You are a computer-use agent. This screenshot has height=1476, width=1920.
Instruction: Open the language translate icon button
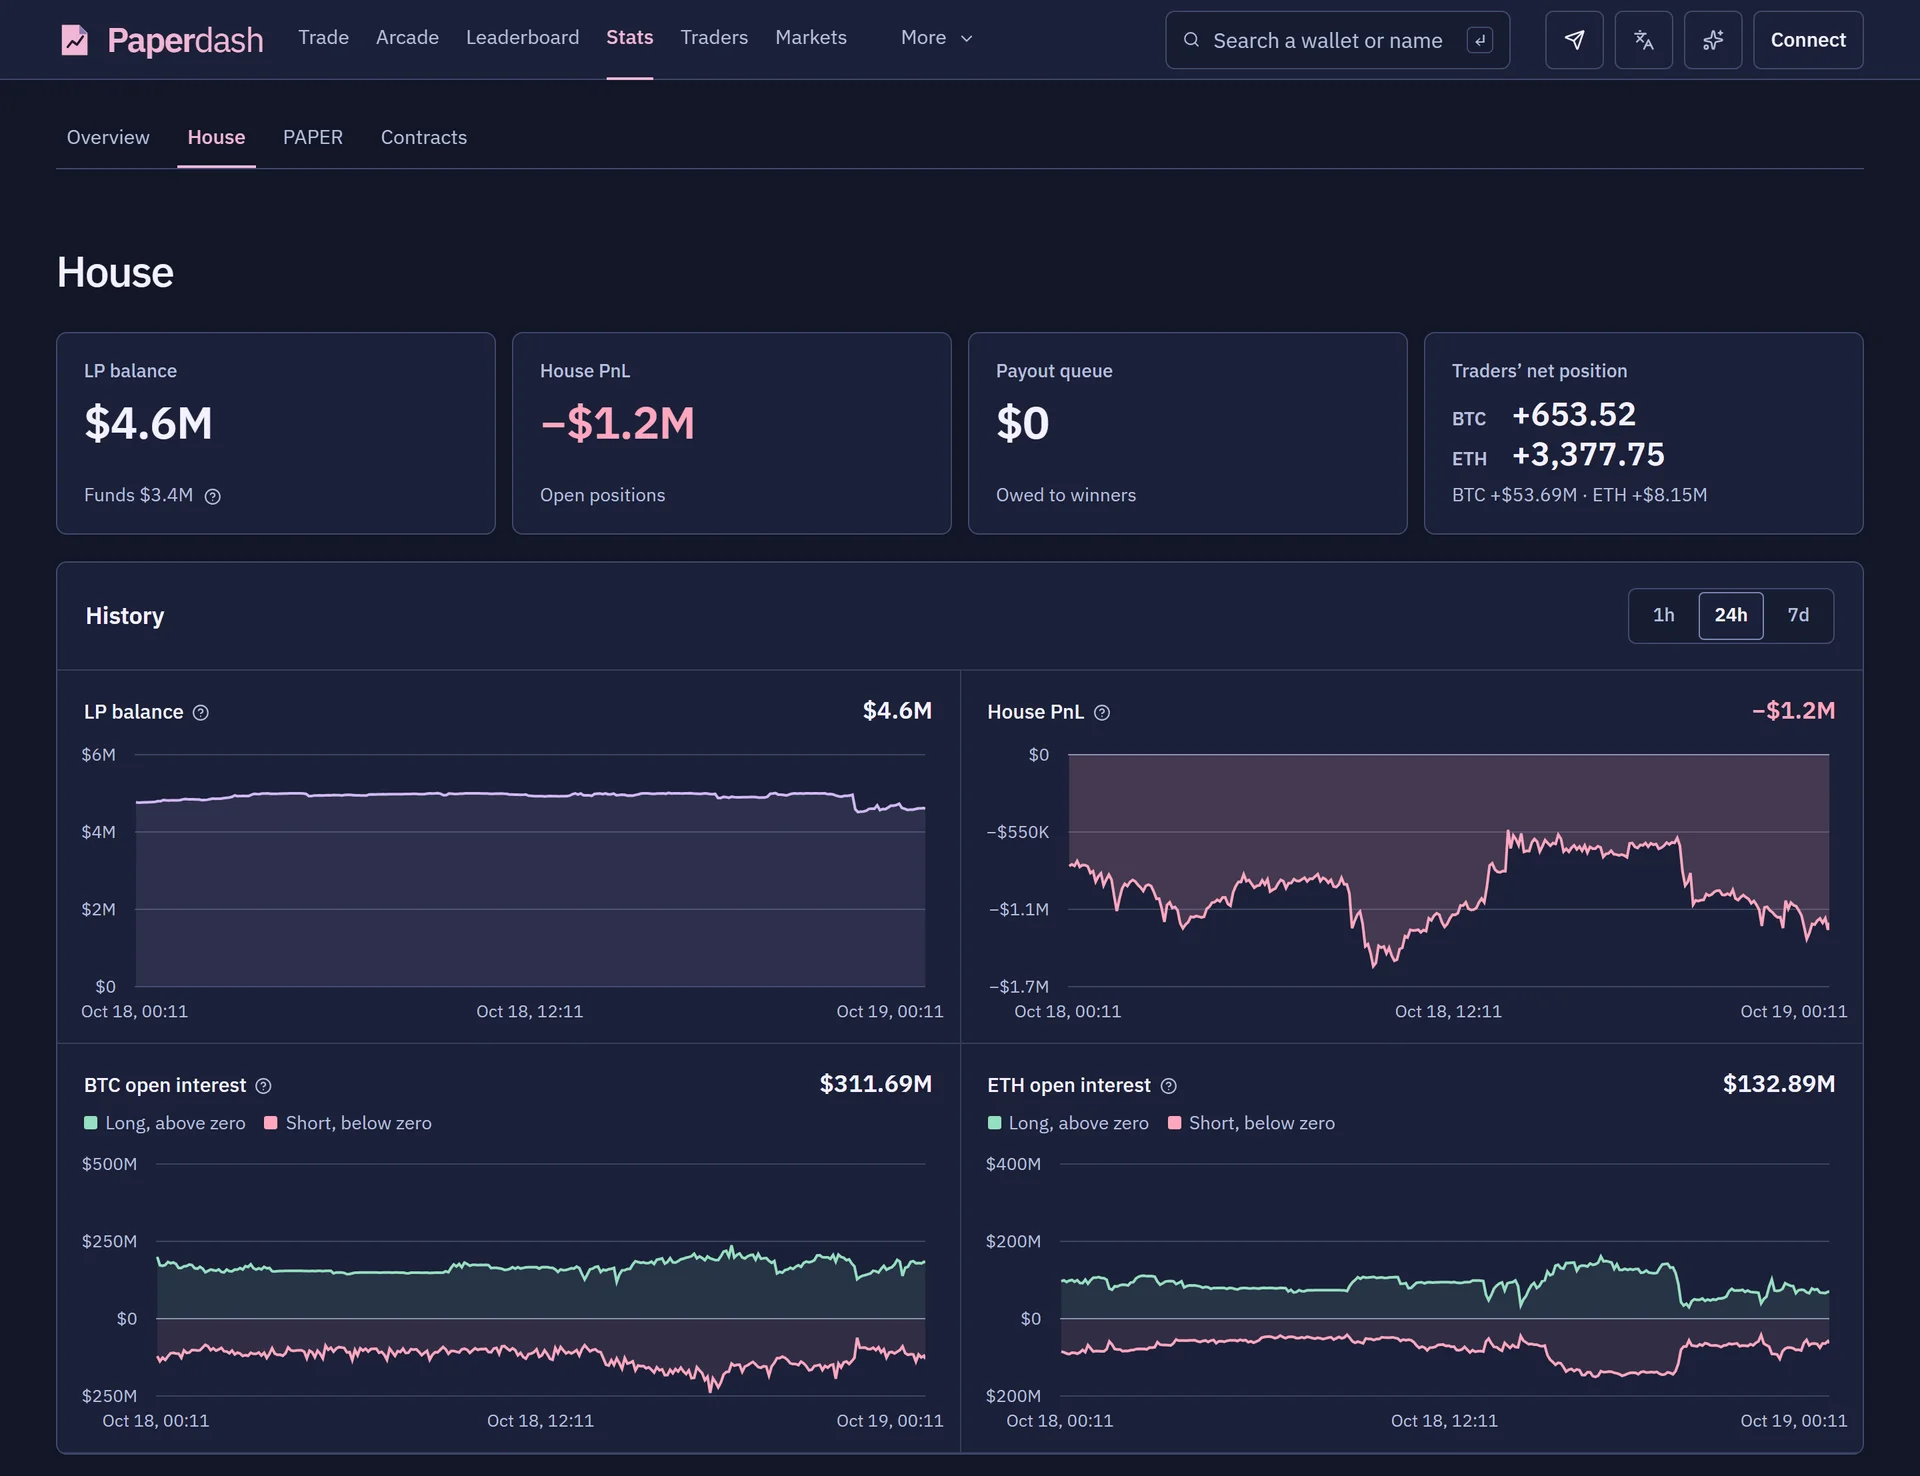pyautogui.click(x=1643, y=40)
